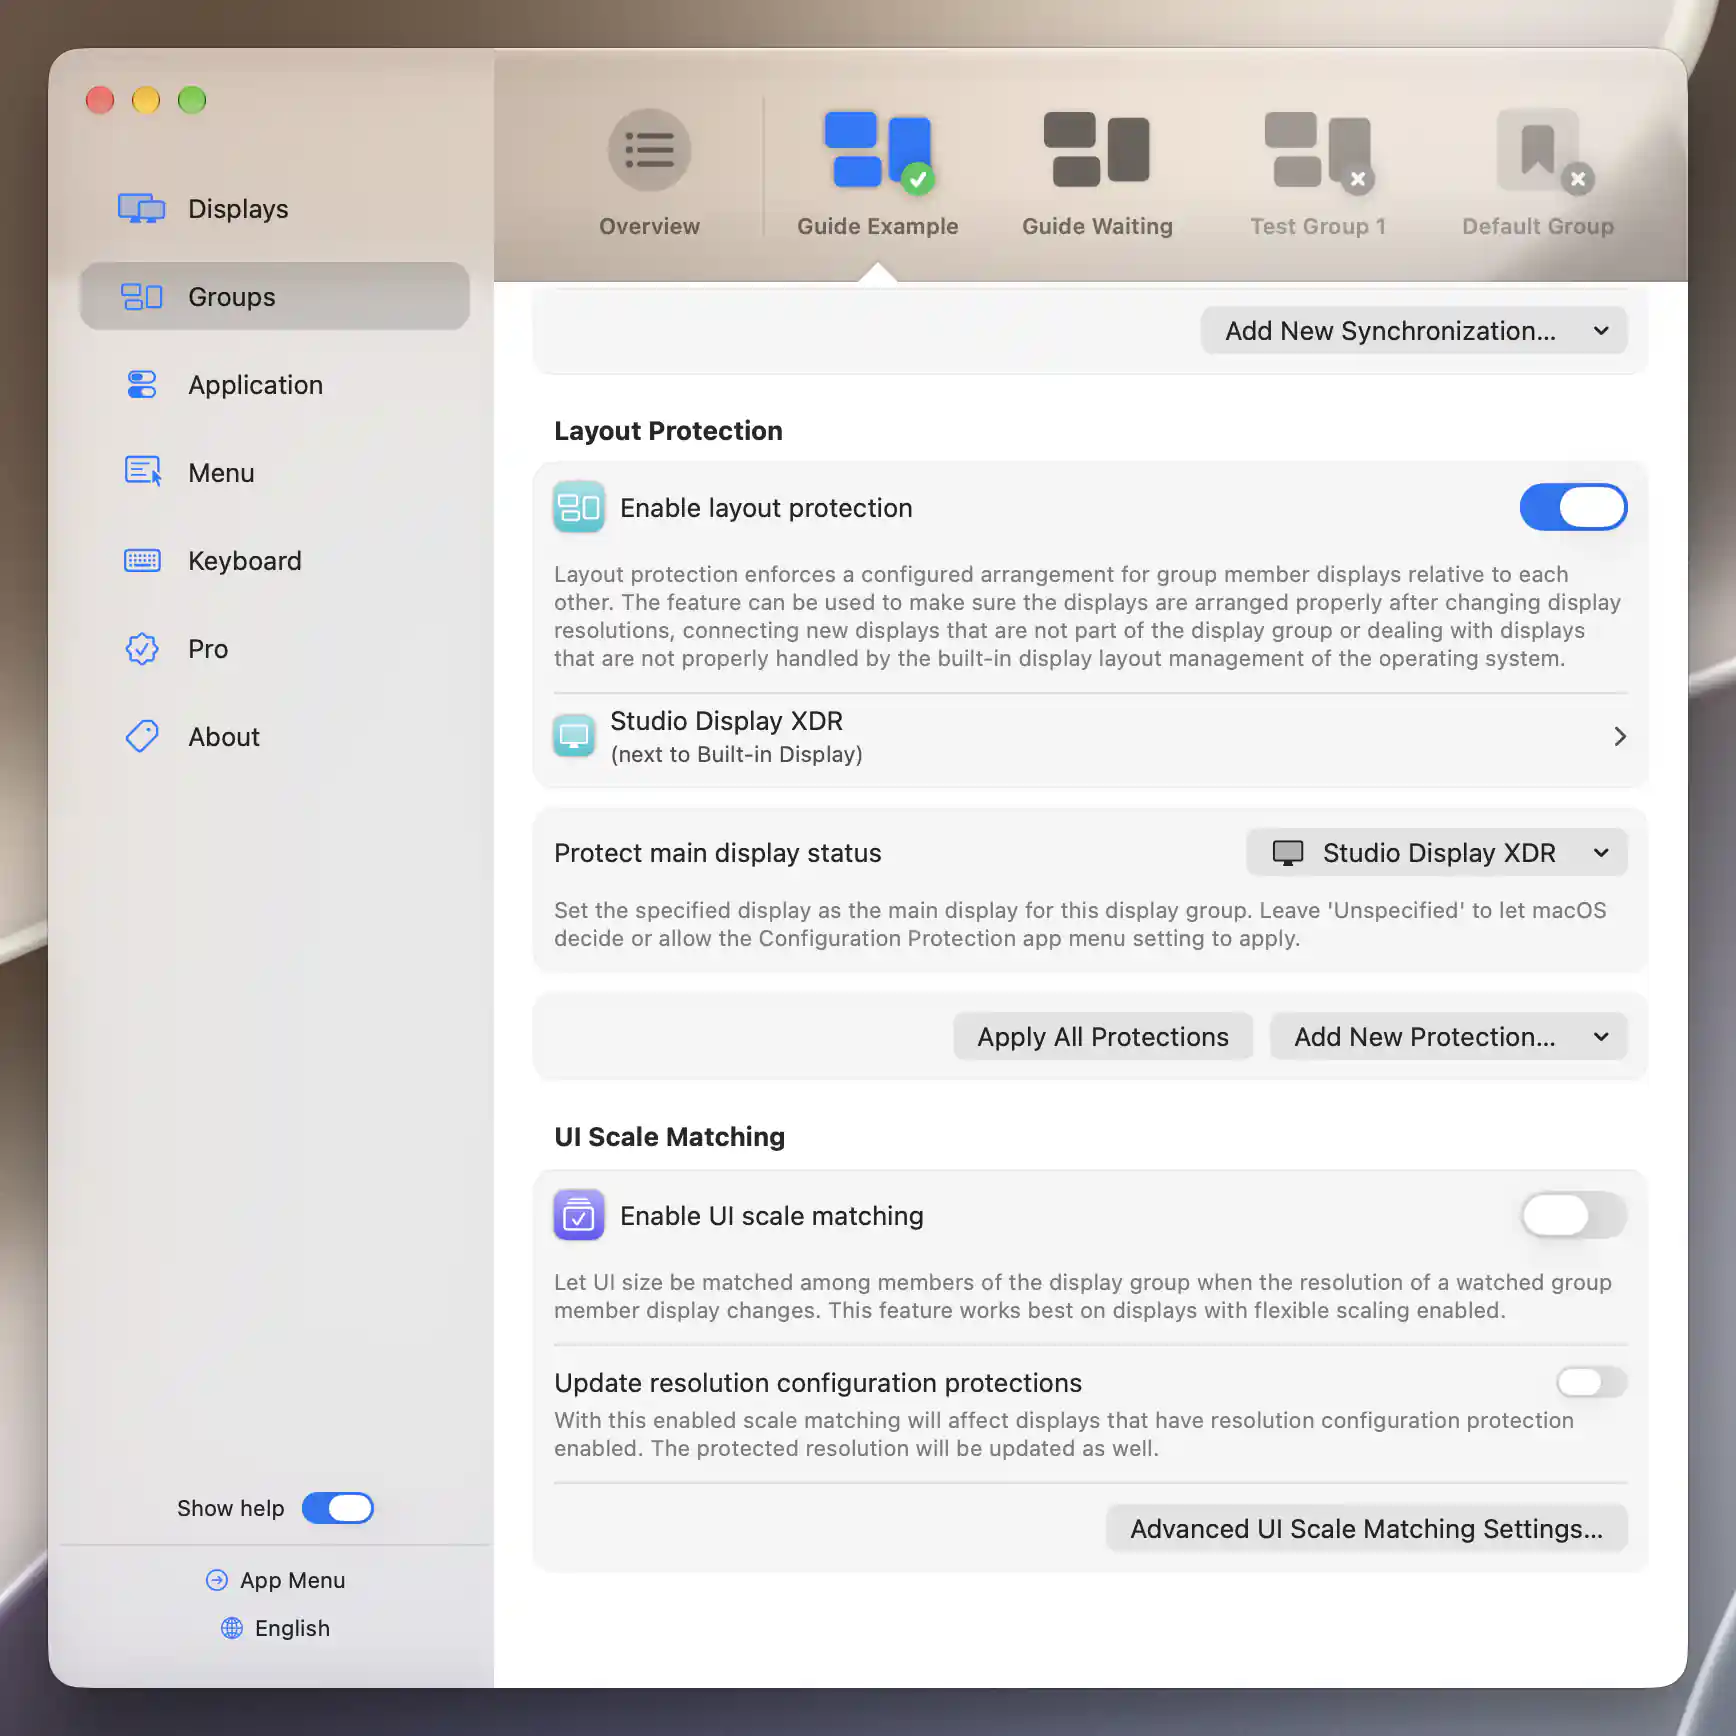Open the Keyboard settings icon

[x=141, y=560]
